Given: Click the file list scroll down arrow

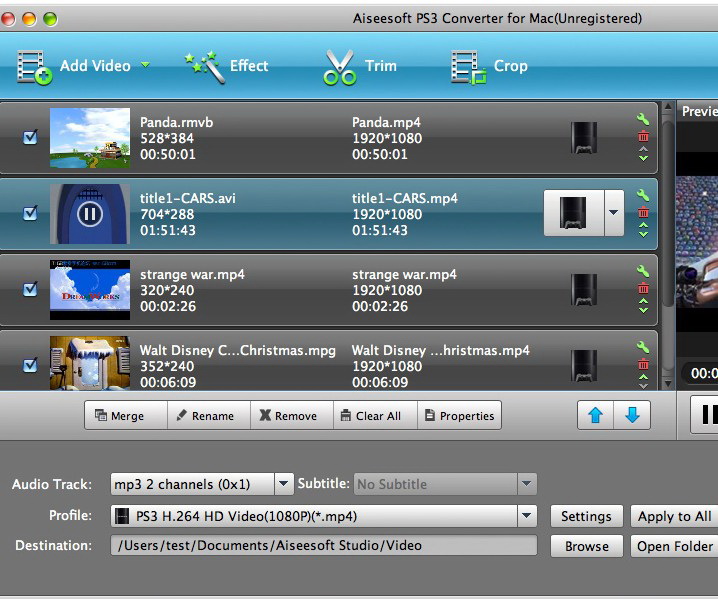Looking at the screenshot, I should (x=668, y=383).
